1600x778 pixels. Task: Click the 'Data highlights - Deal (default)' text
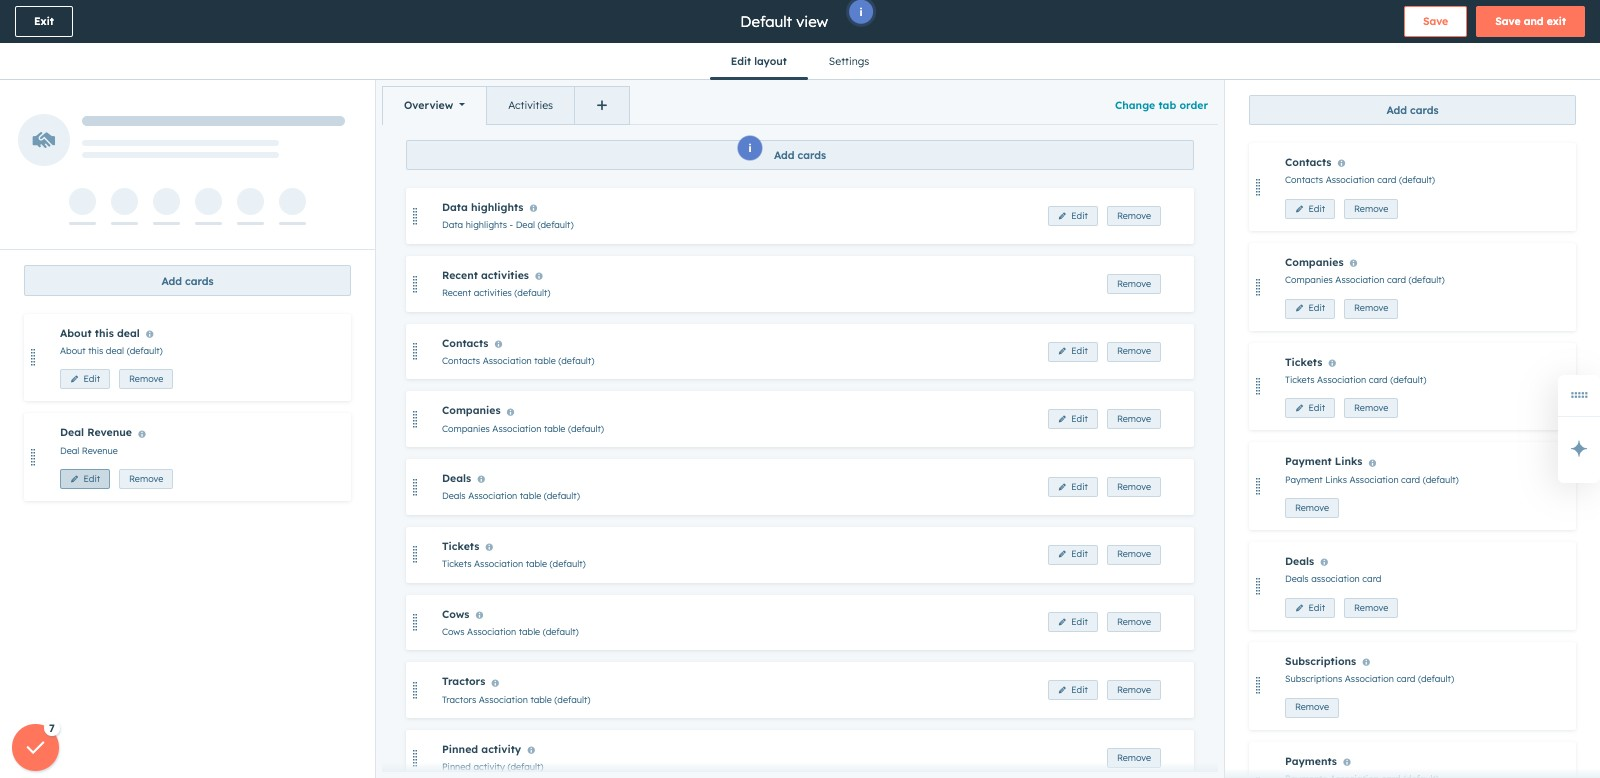coord(508,225)
